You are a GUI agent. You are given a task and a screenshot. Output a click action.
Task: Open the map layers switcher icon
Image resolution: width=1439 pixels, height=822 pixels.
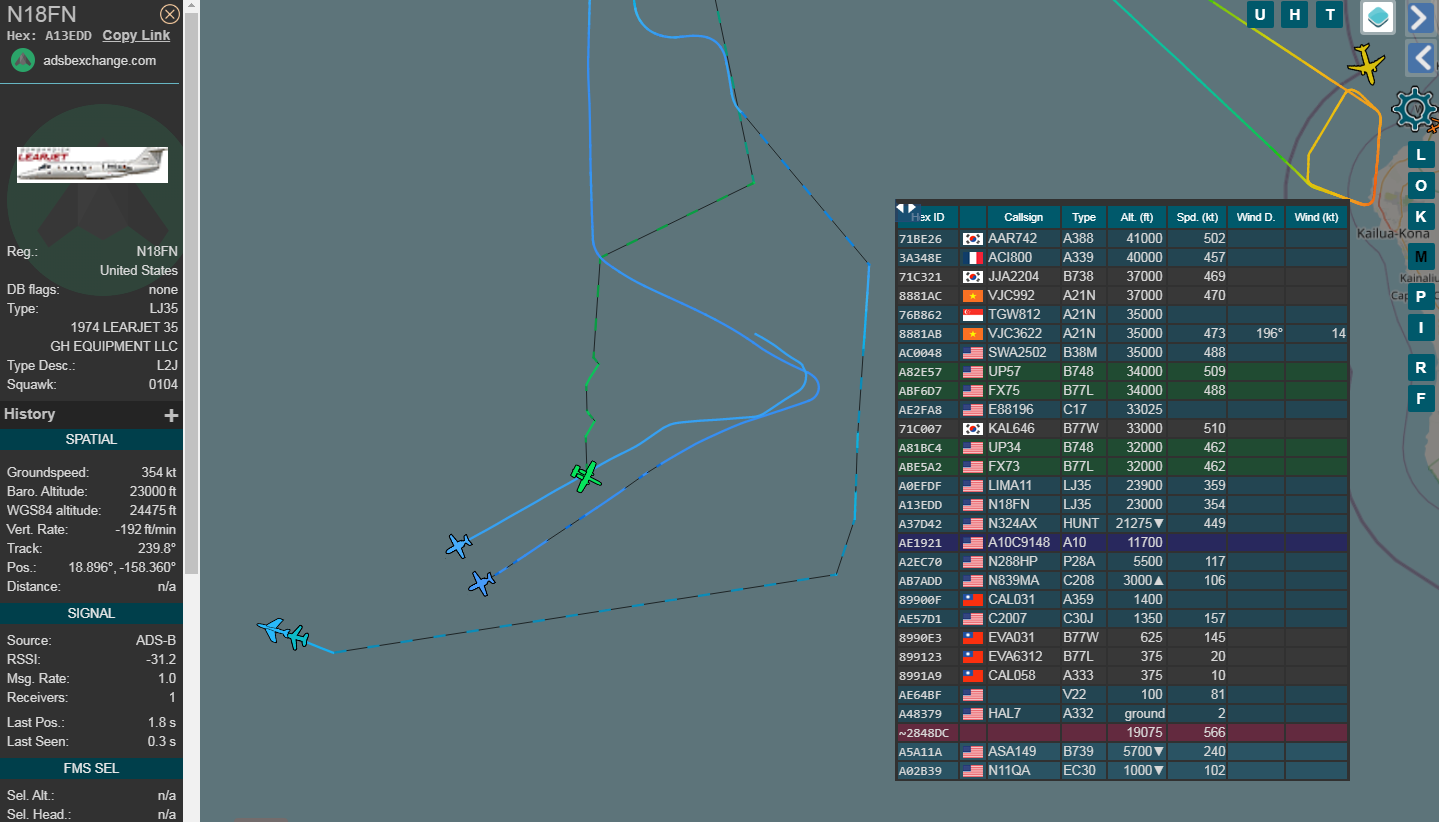(x=1378, y=17)
